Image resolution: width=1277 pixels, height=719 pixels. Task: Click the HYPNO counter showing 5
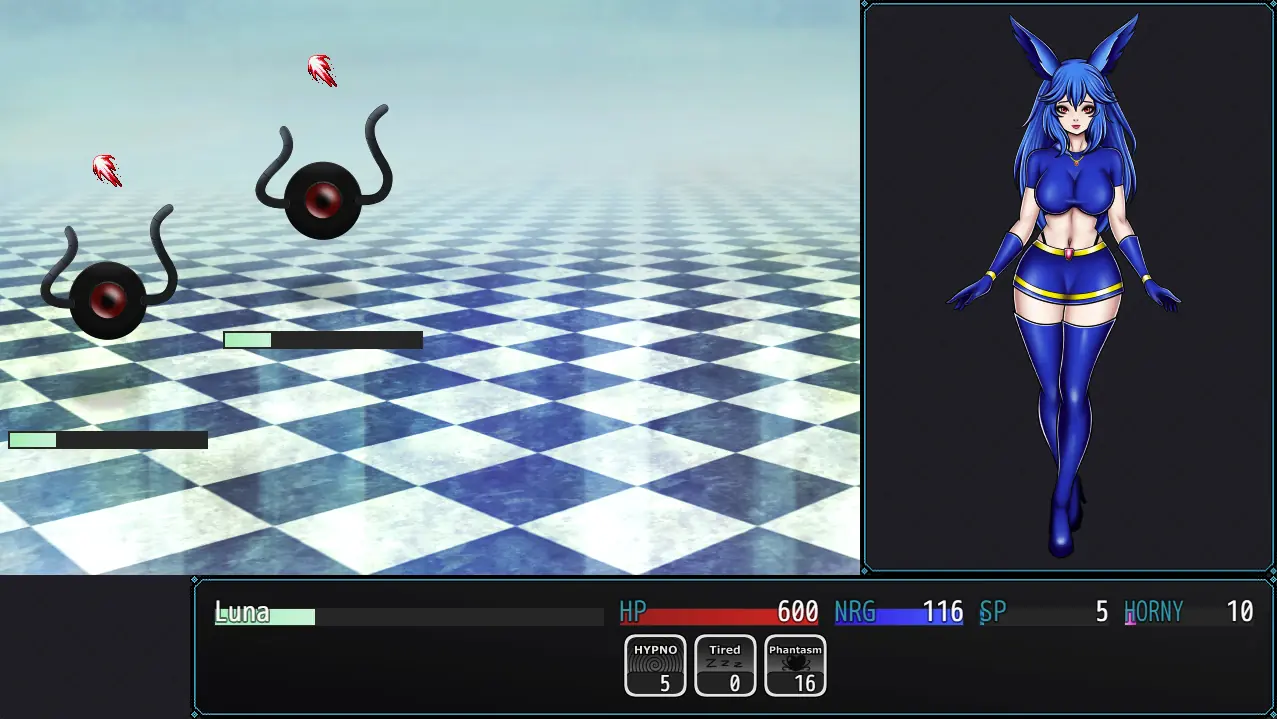pos(665,684)
